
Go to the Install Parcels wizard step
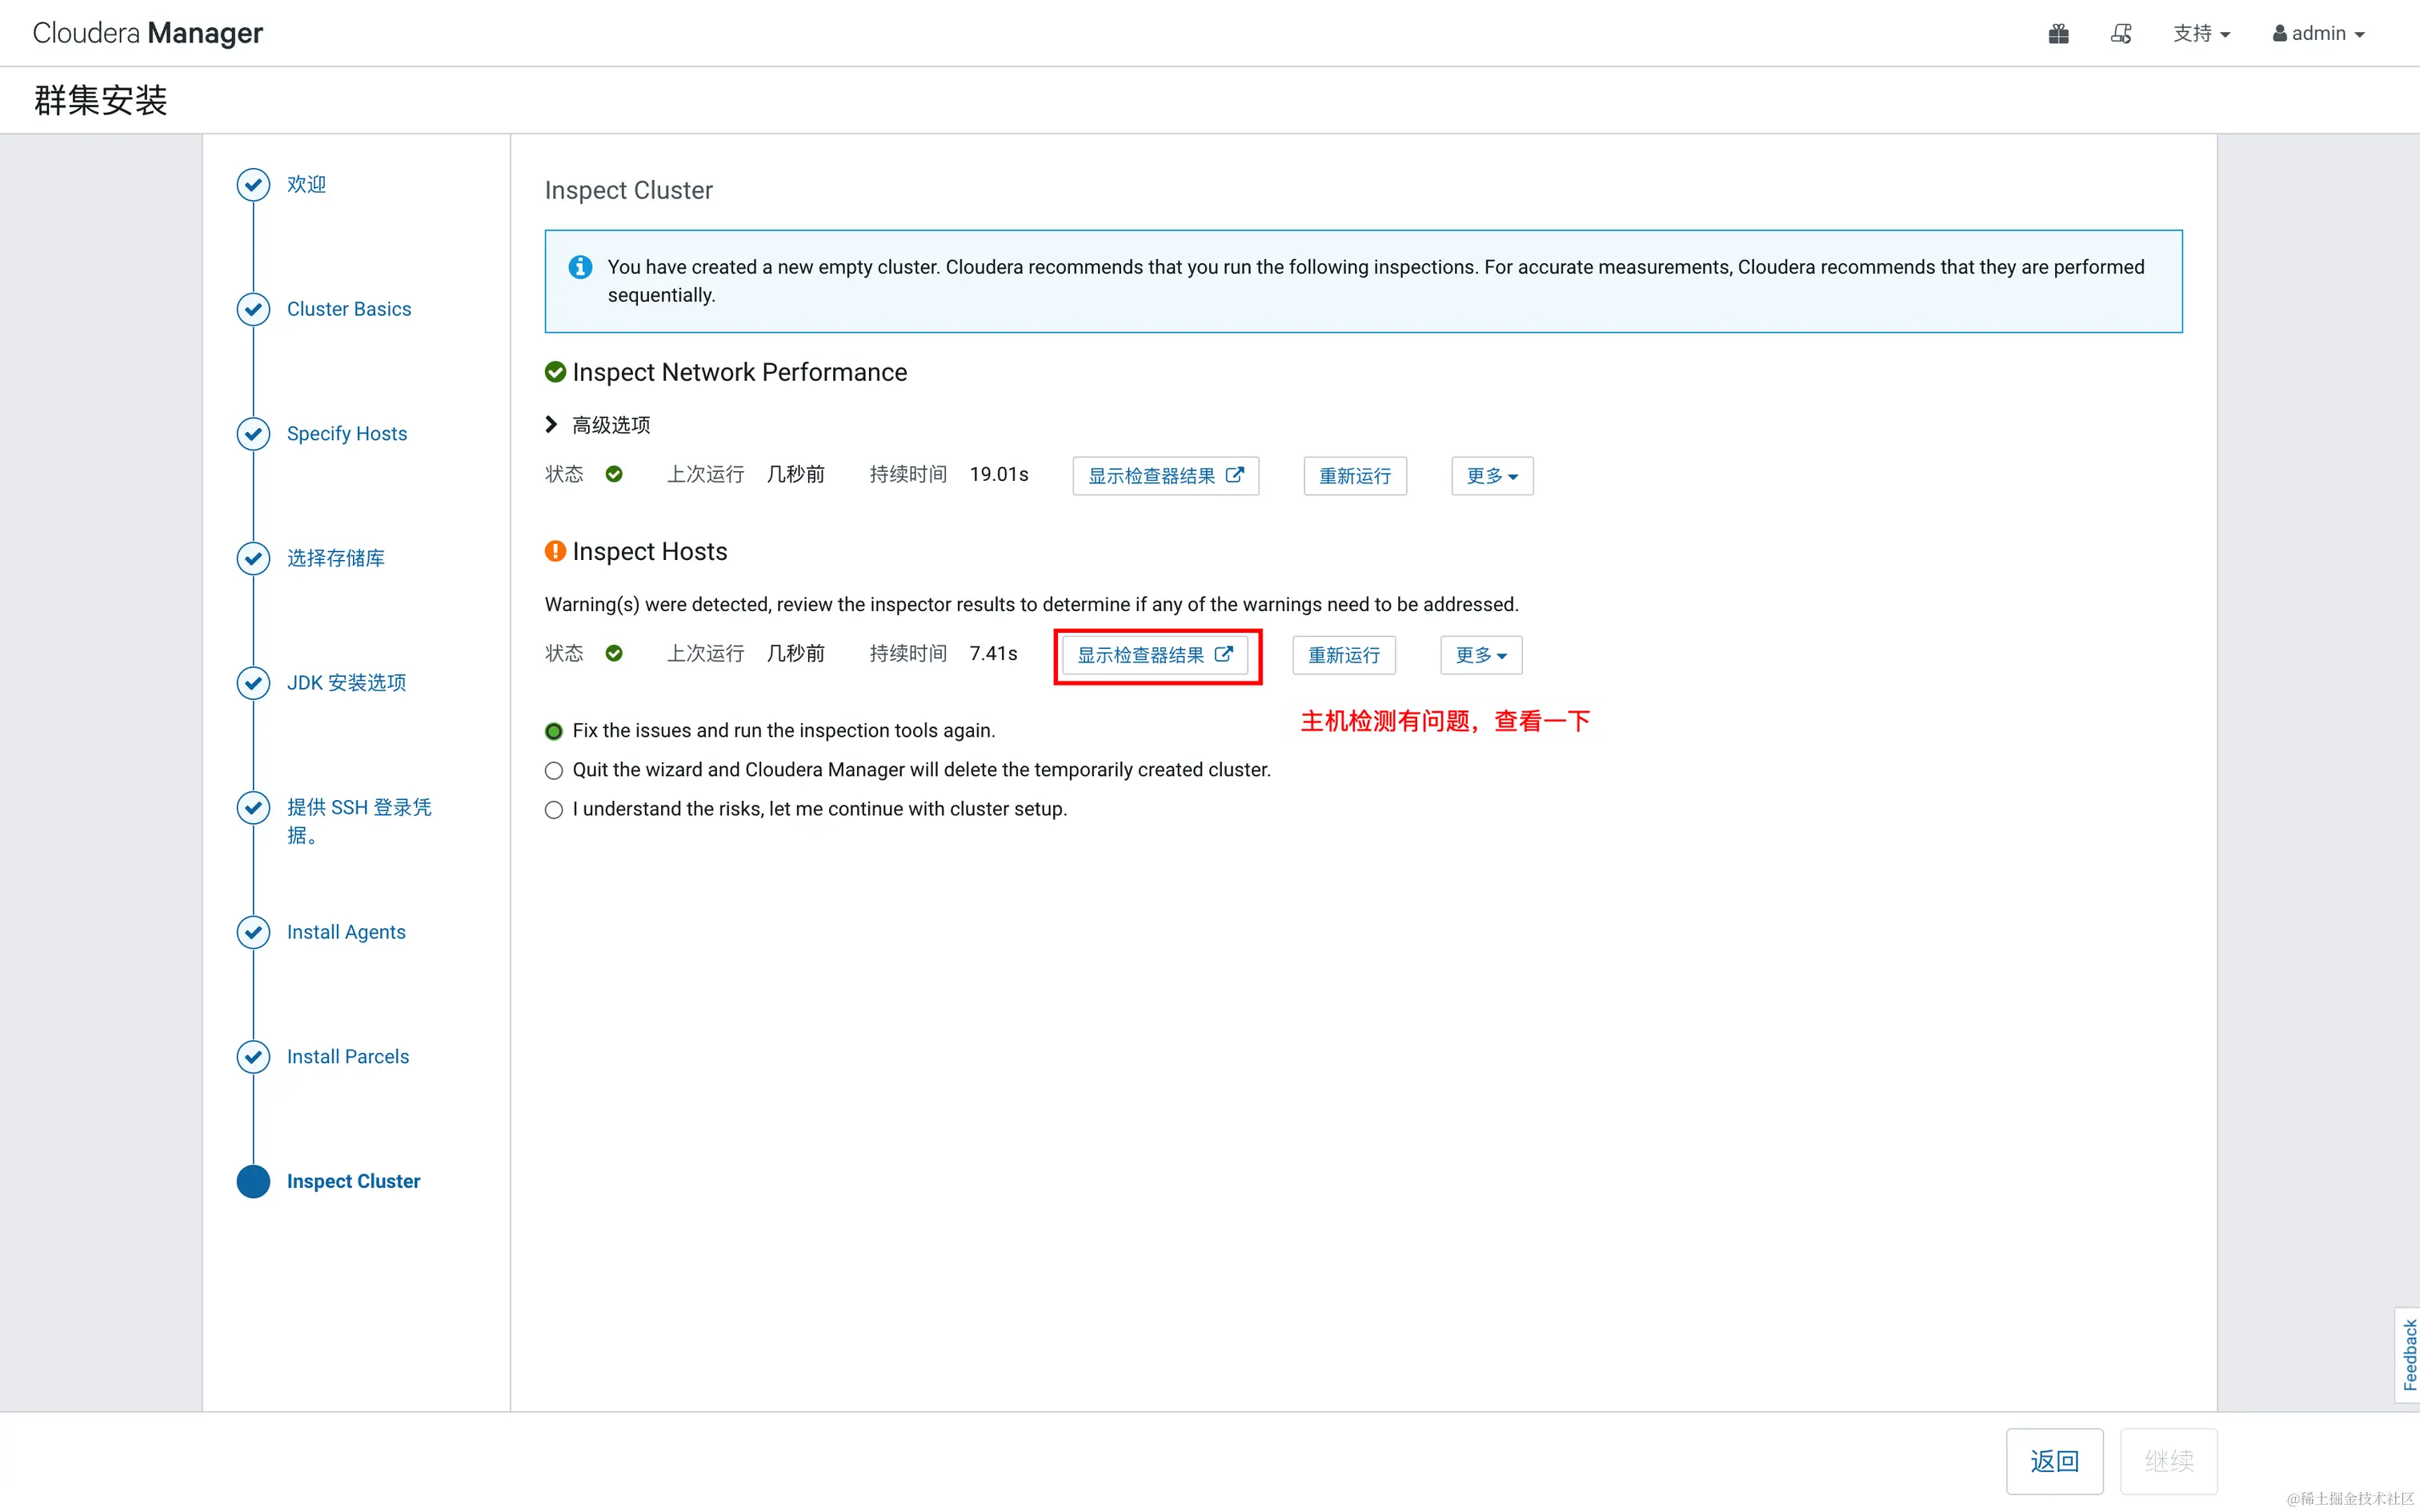[348, 1057]
